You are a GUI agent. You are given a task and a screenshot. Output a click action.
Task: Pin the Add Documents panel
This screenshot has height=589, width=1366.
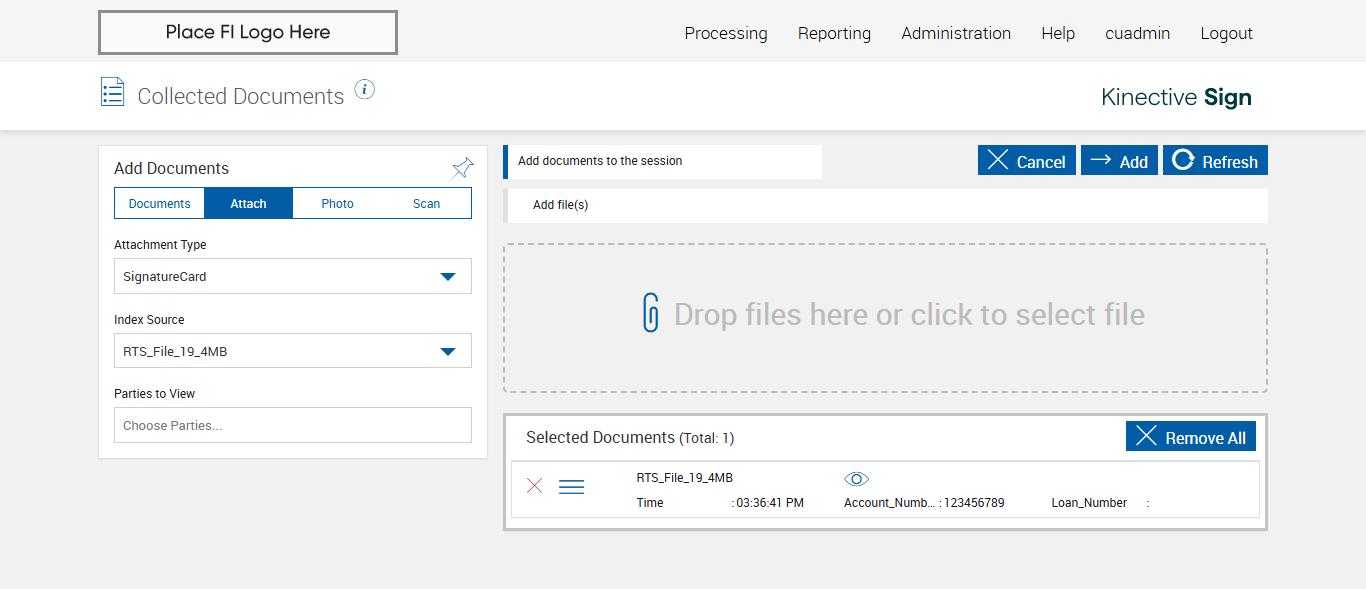[463, 167]
